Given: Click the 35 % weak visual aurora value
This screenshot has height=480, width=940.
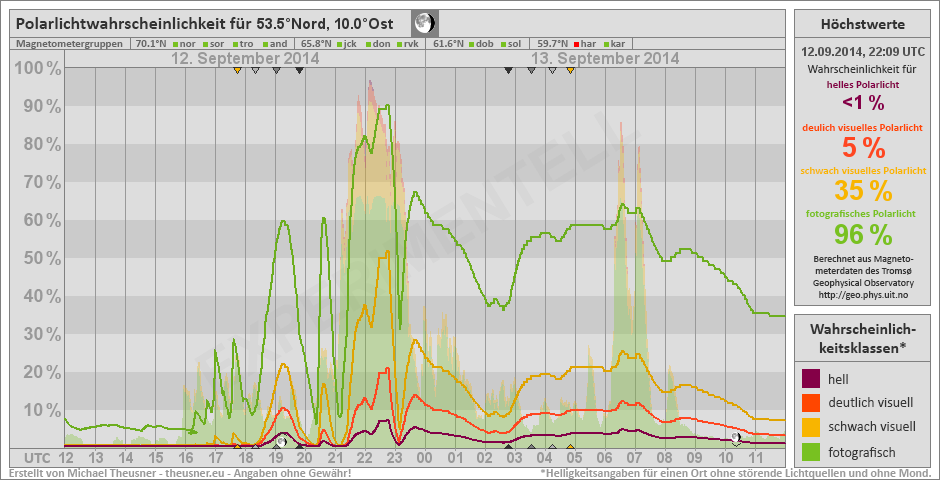Looking at the screenshot, I should click(863, 191).
